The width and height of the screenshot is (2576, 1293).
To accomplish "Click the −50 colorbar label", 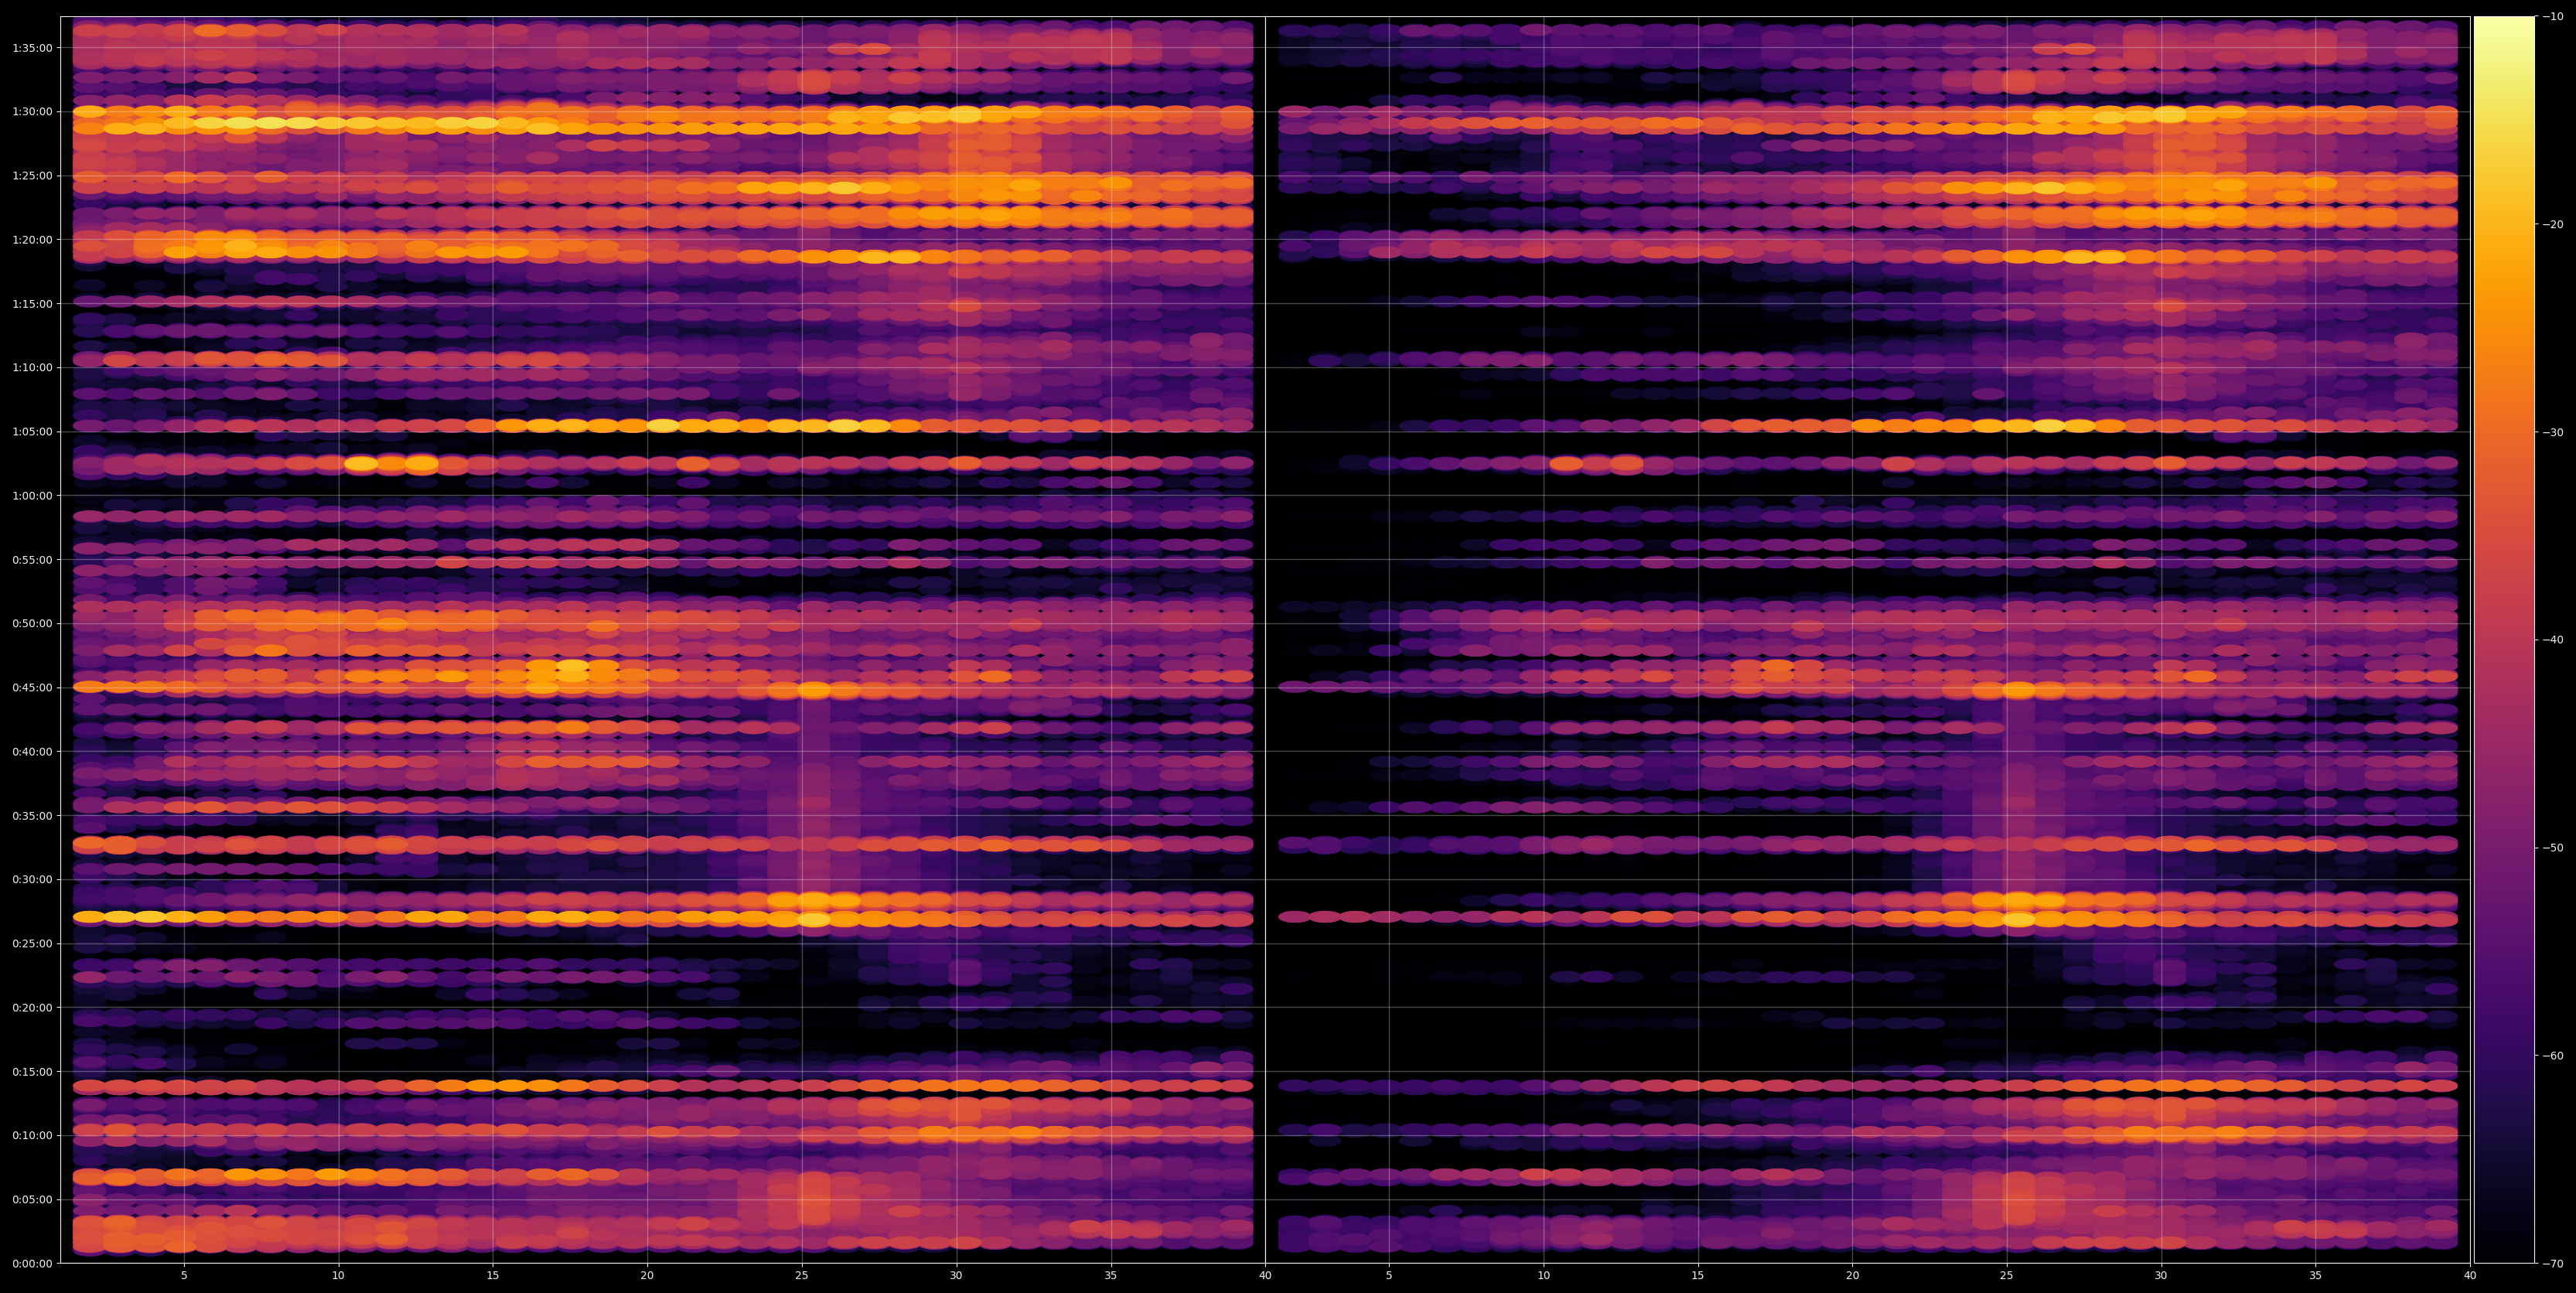I will click(x=2553, y=848).
